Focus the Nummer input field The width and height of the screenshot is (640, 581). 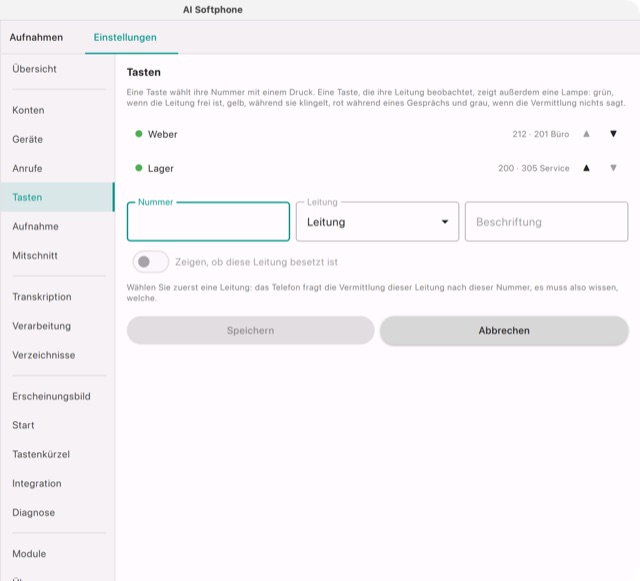tap(208, 222)
